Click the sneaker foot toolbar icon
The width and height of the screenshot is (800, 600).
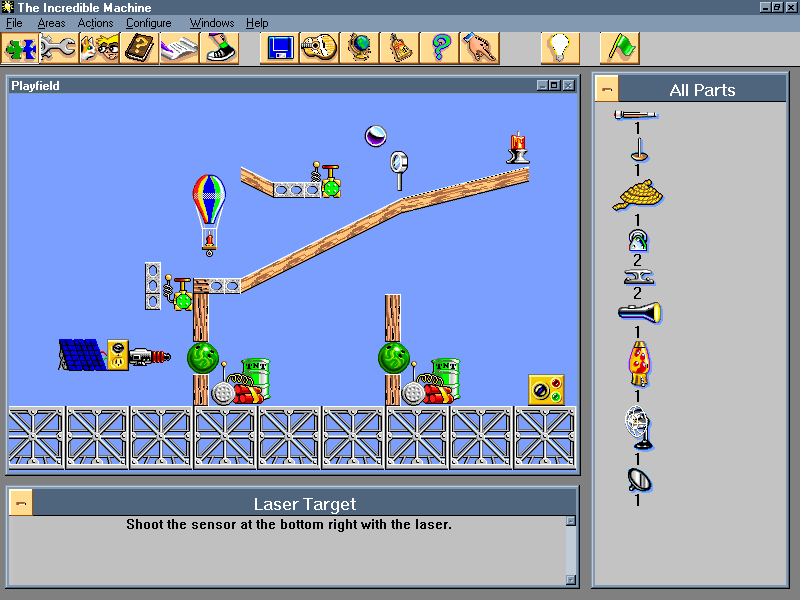[219, 48]
